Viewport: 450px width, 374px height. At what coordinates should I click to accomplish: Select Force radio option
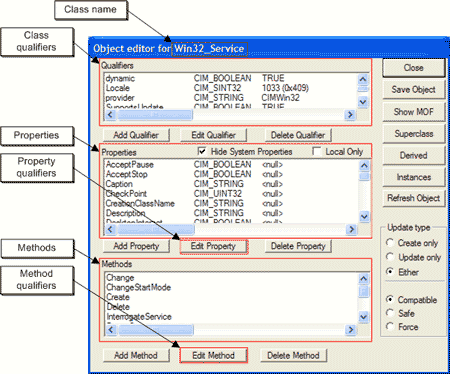tap(390, 326)
